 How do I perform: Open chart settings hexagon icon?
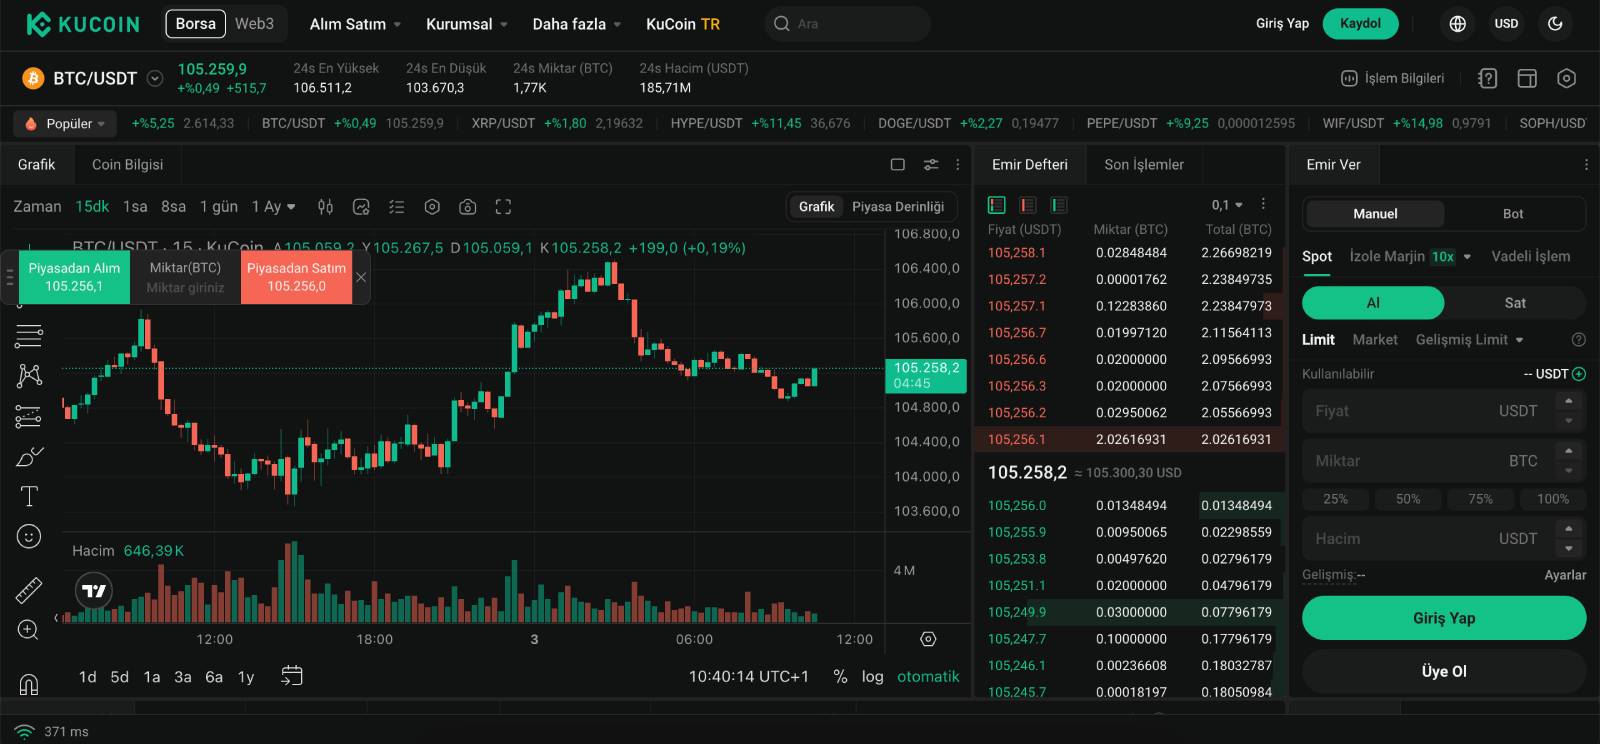tap(432, 207)
